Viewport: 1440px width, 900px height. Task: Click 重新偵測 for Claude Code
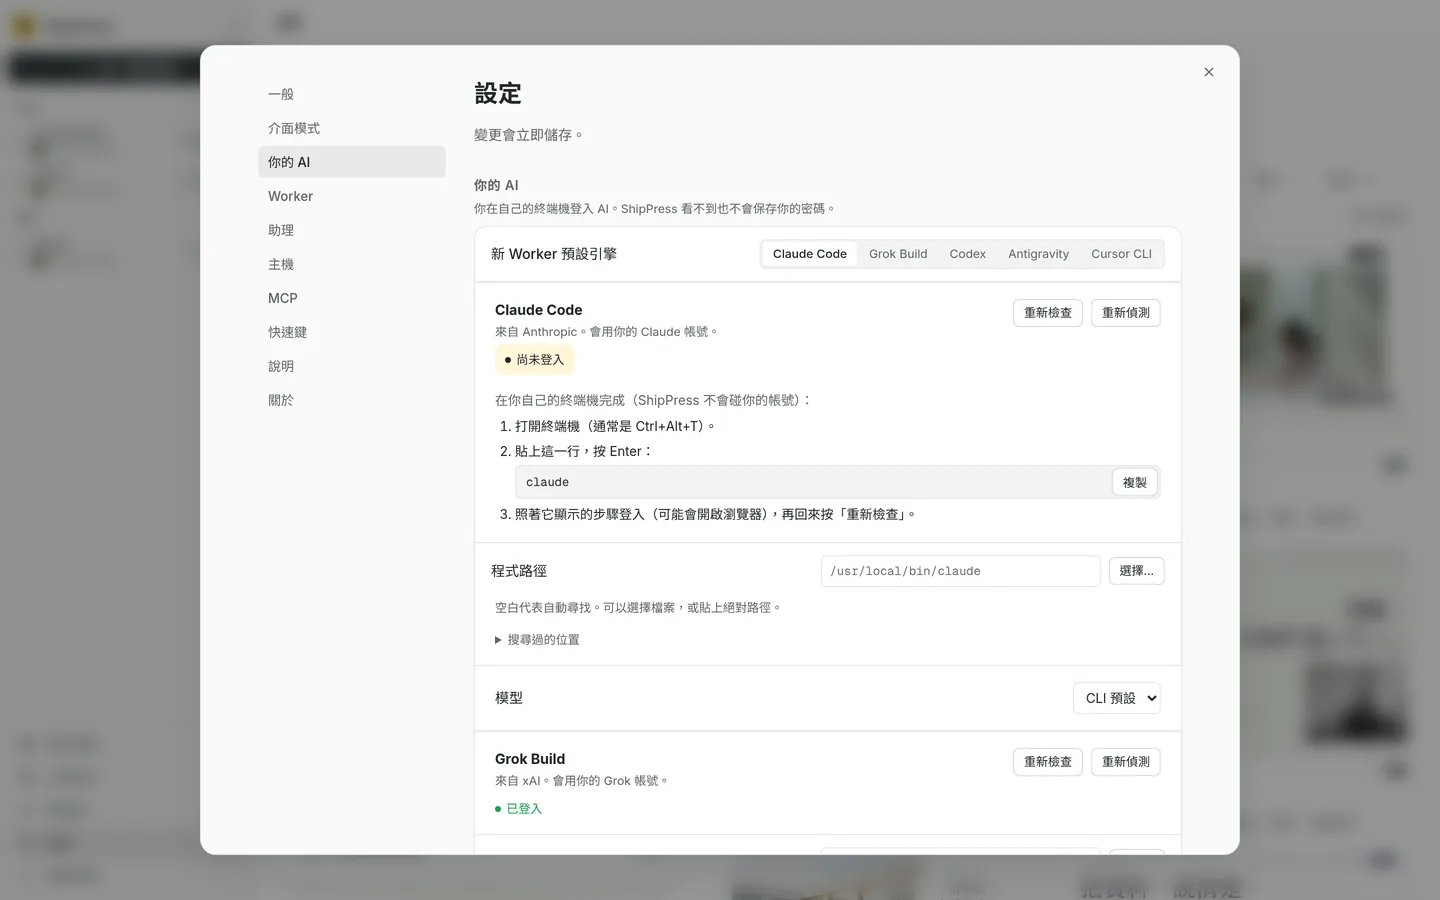[x=1126, y=313]
